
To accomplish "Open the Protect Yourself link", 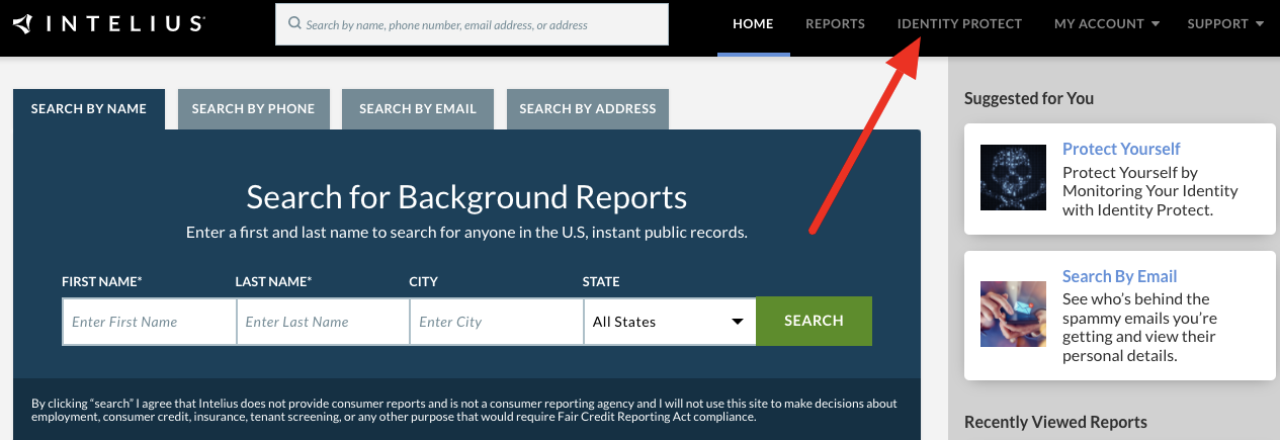I will (1121, 149).
